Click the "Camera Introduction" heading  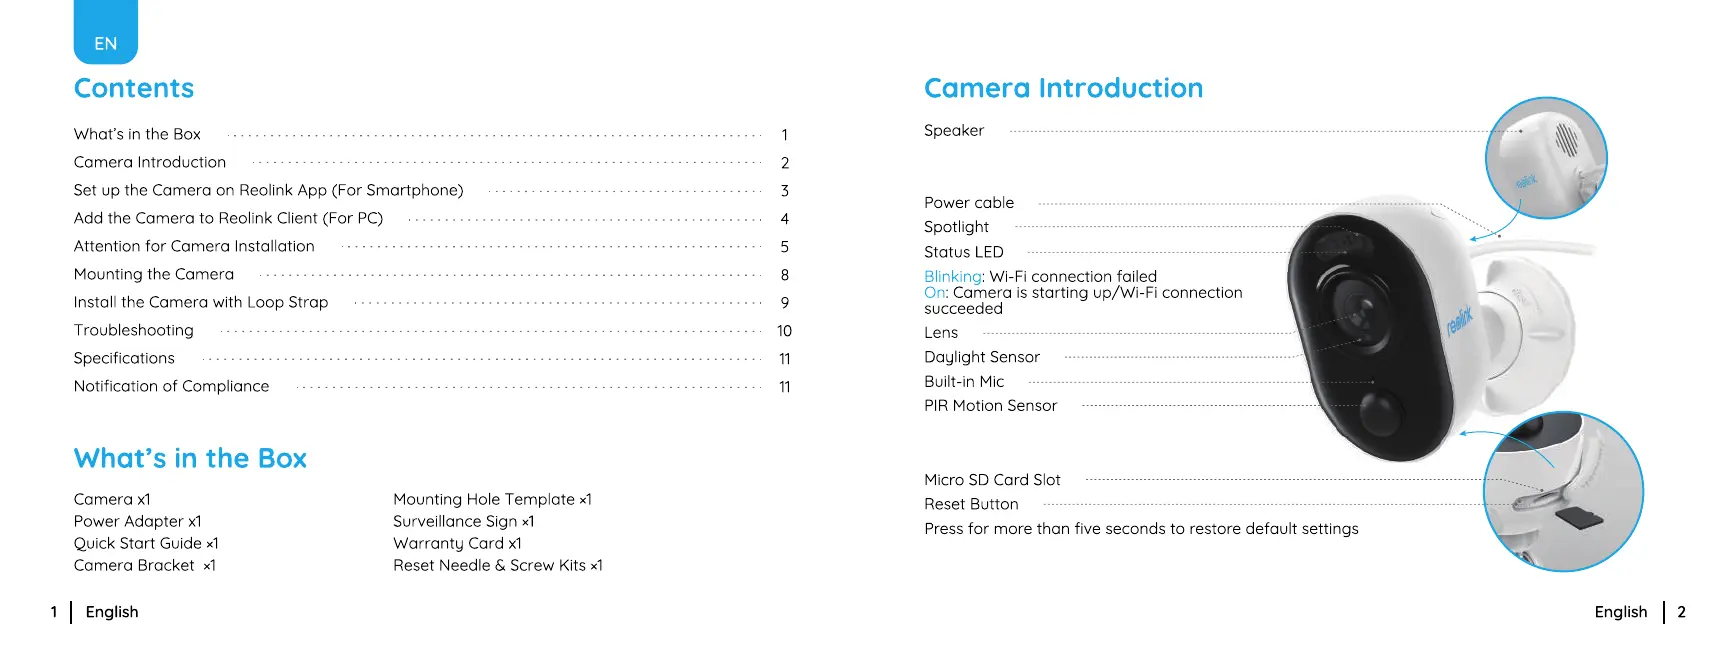1063,88
